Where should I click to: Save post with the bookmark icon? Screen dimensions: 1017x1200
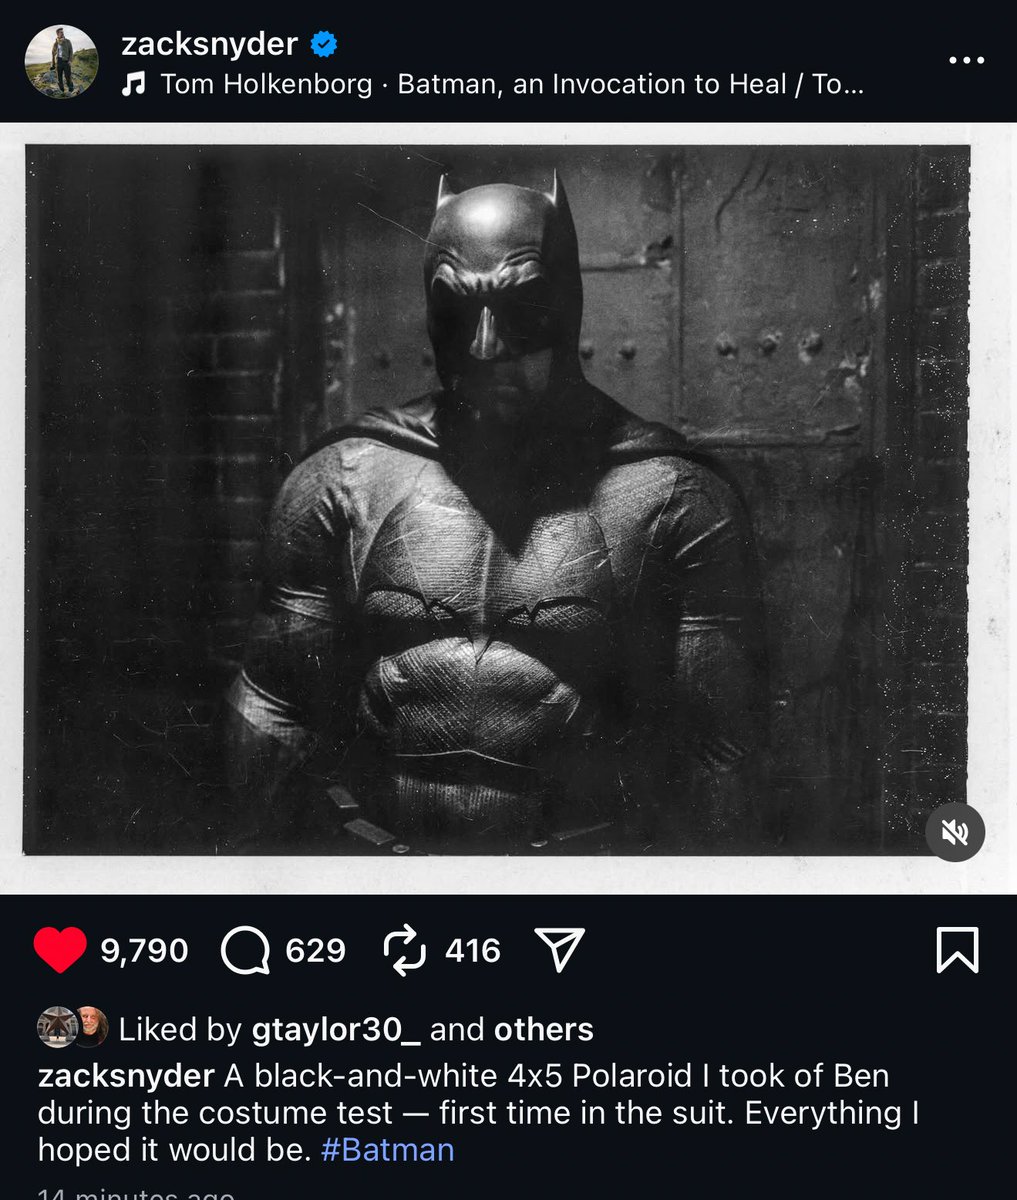click(x=957, y=950)
